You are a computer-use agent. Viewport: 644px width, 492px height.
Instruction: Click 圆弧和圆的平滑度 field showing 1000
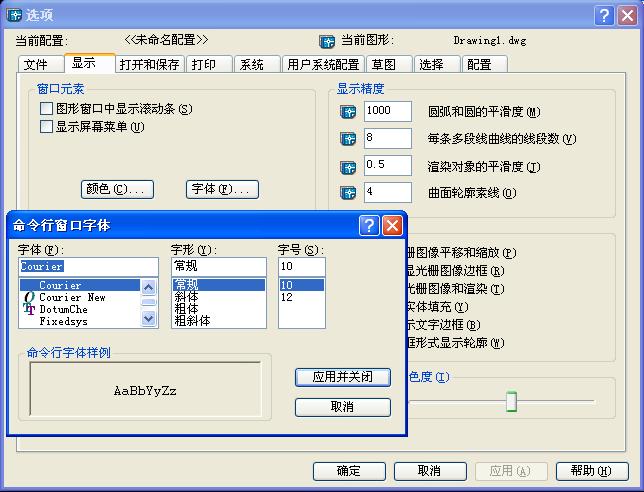pyautogui.click(x=388, y=111)
